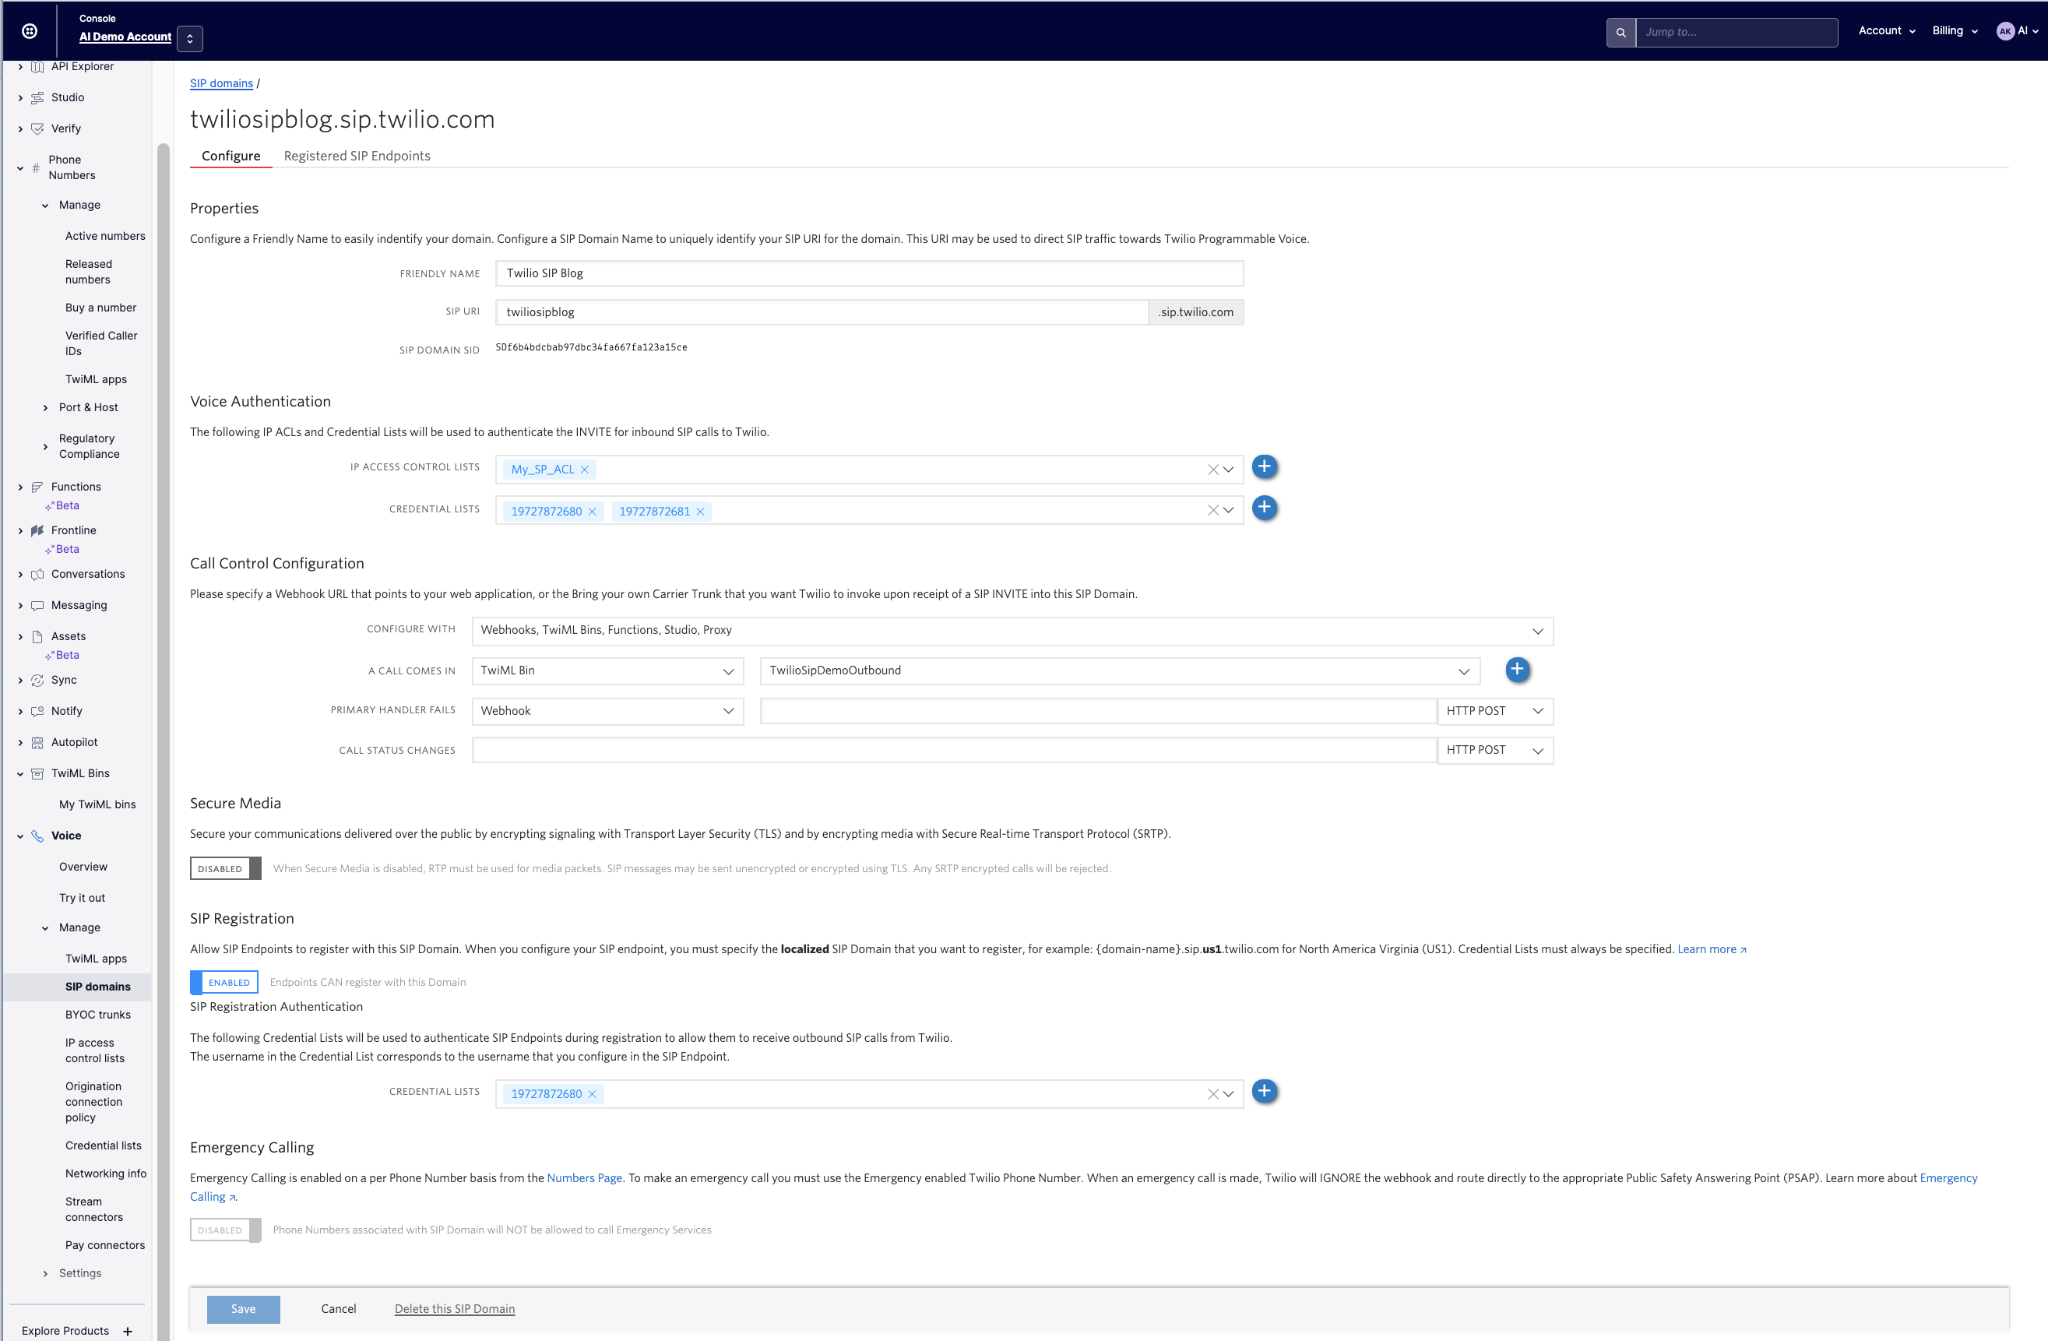Click the Functions icon in sidebar
The width and height of the screenshot is (2048, 1341).
click(37, 487)
